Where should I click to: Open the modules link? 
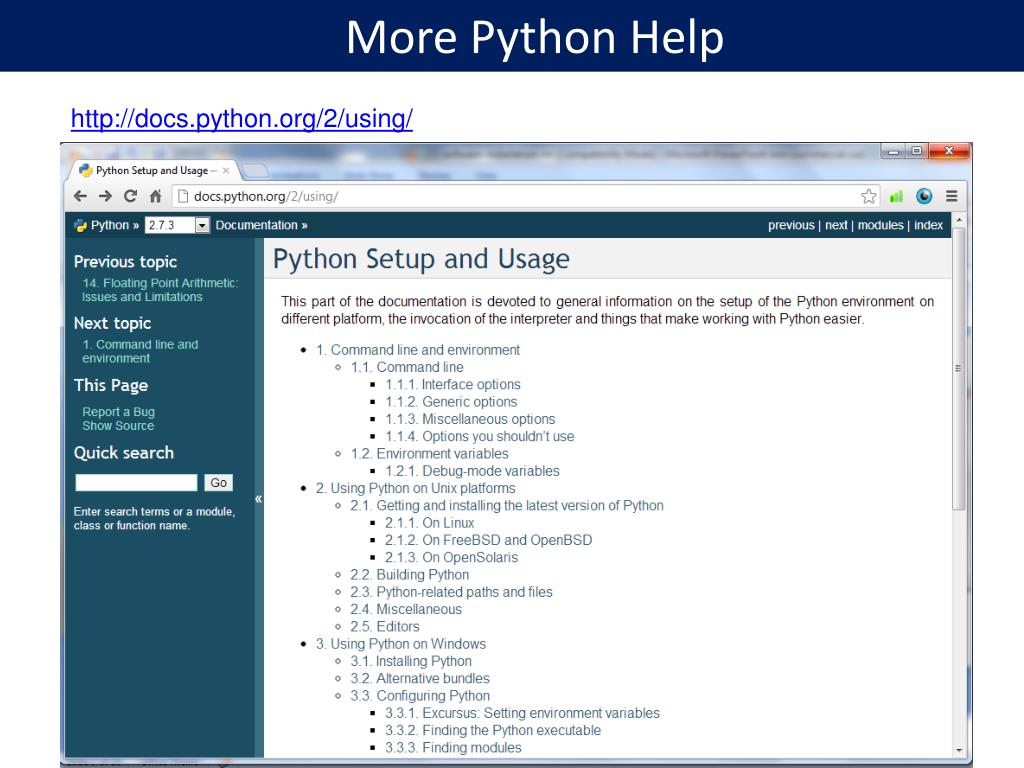[880, 225]
